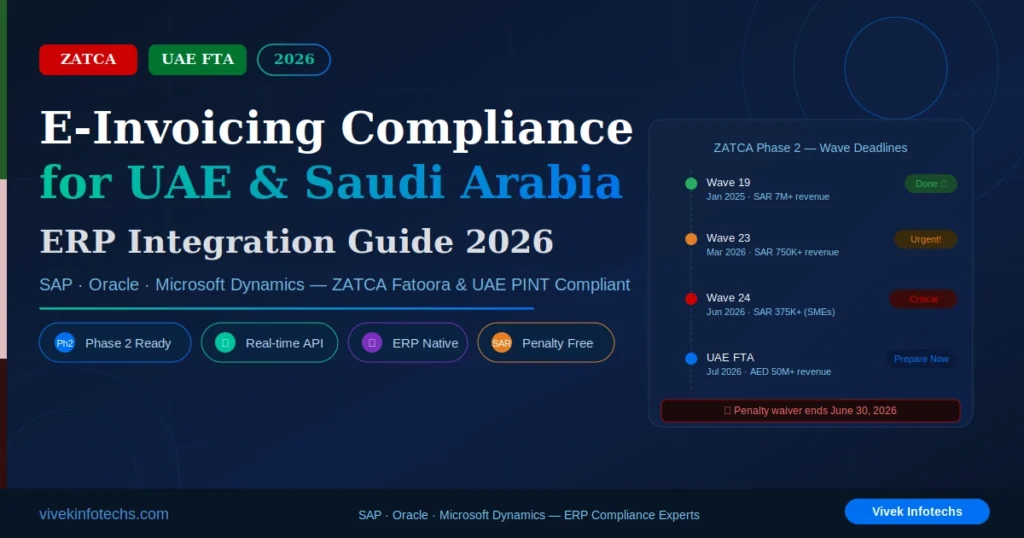
Task: Click the Vivek Infotechs button
Action: (x=917, y=511)
